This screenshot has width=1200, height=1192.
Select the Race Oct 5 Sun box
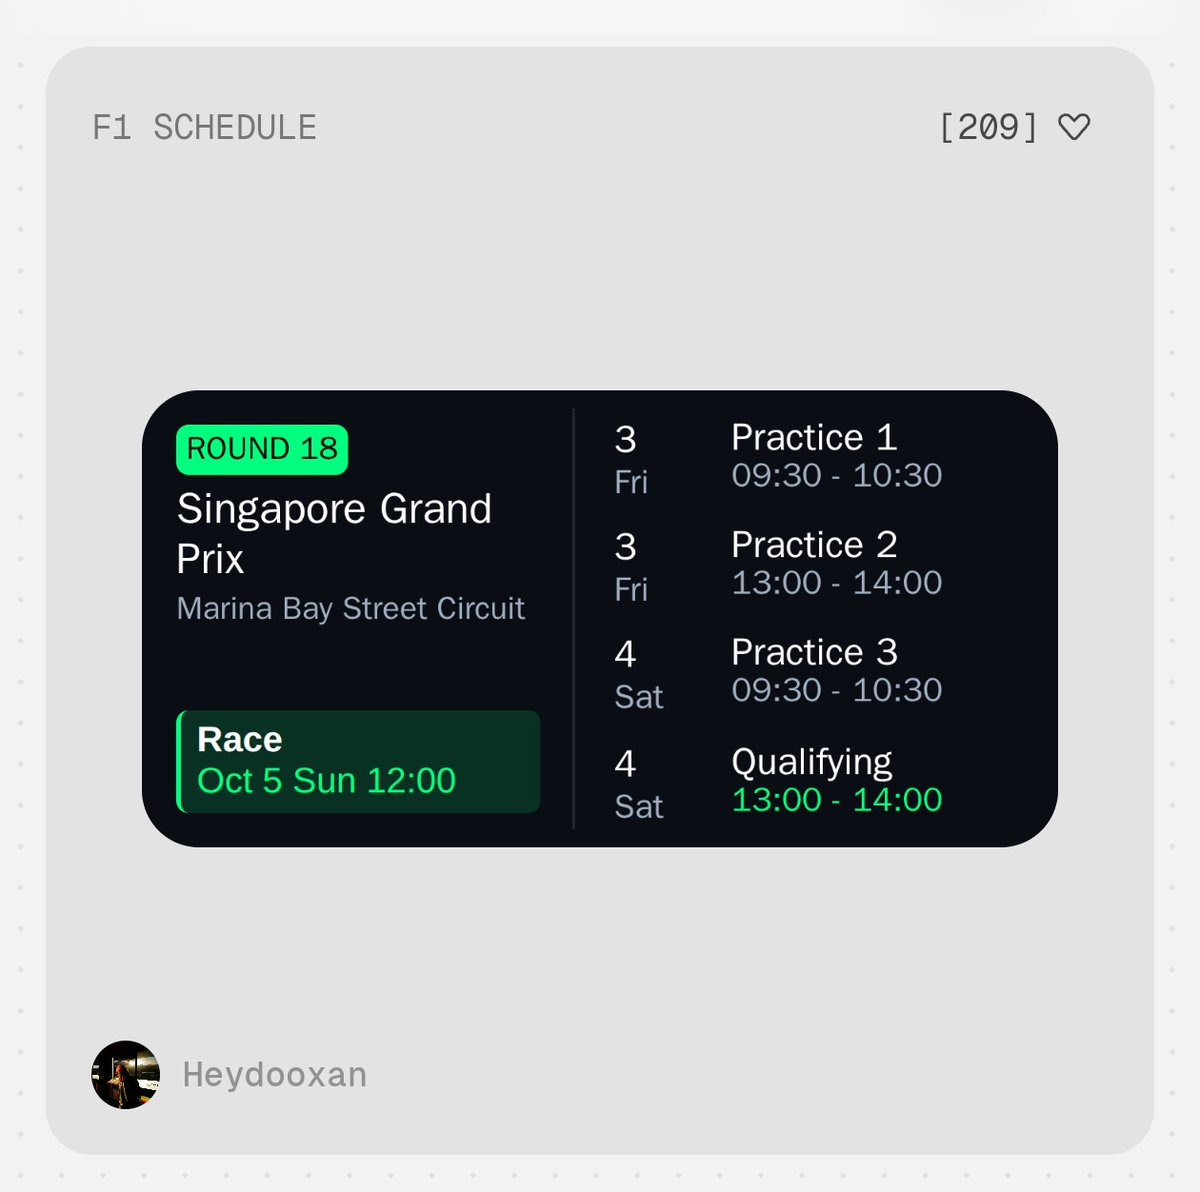(x=360, y=761)
